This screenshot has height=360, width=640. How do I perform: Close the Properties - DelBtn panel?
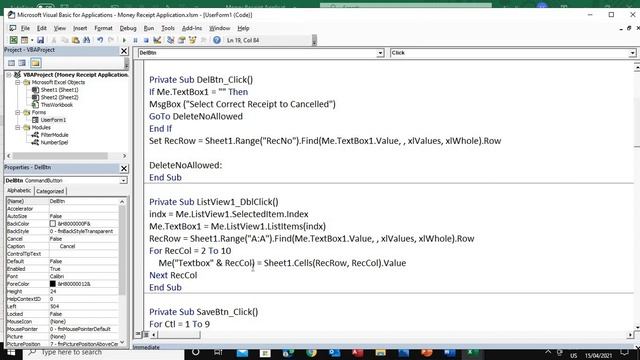pyautogui.click(x=124, y=169)
